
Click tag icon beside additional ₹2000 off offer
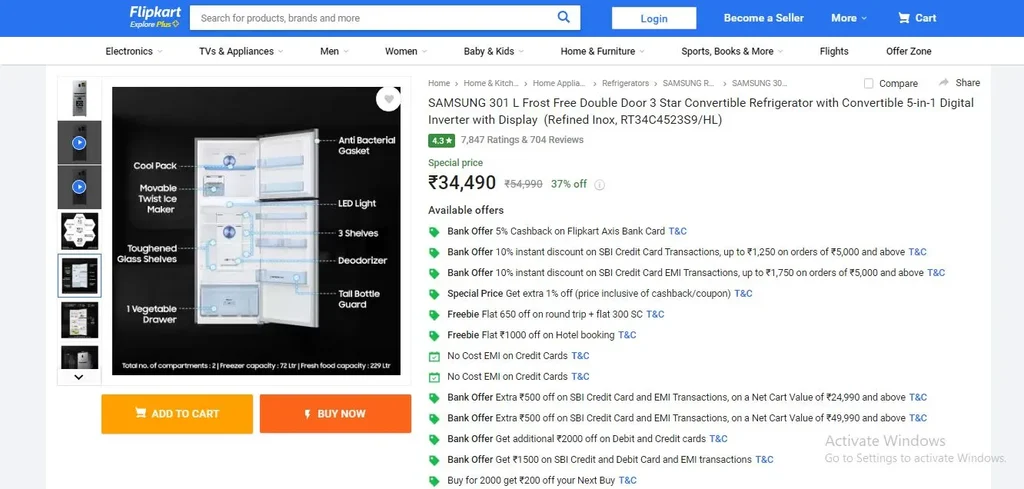pos(434,439)
